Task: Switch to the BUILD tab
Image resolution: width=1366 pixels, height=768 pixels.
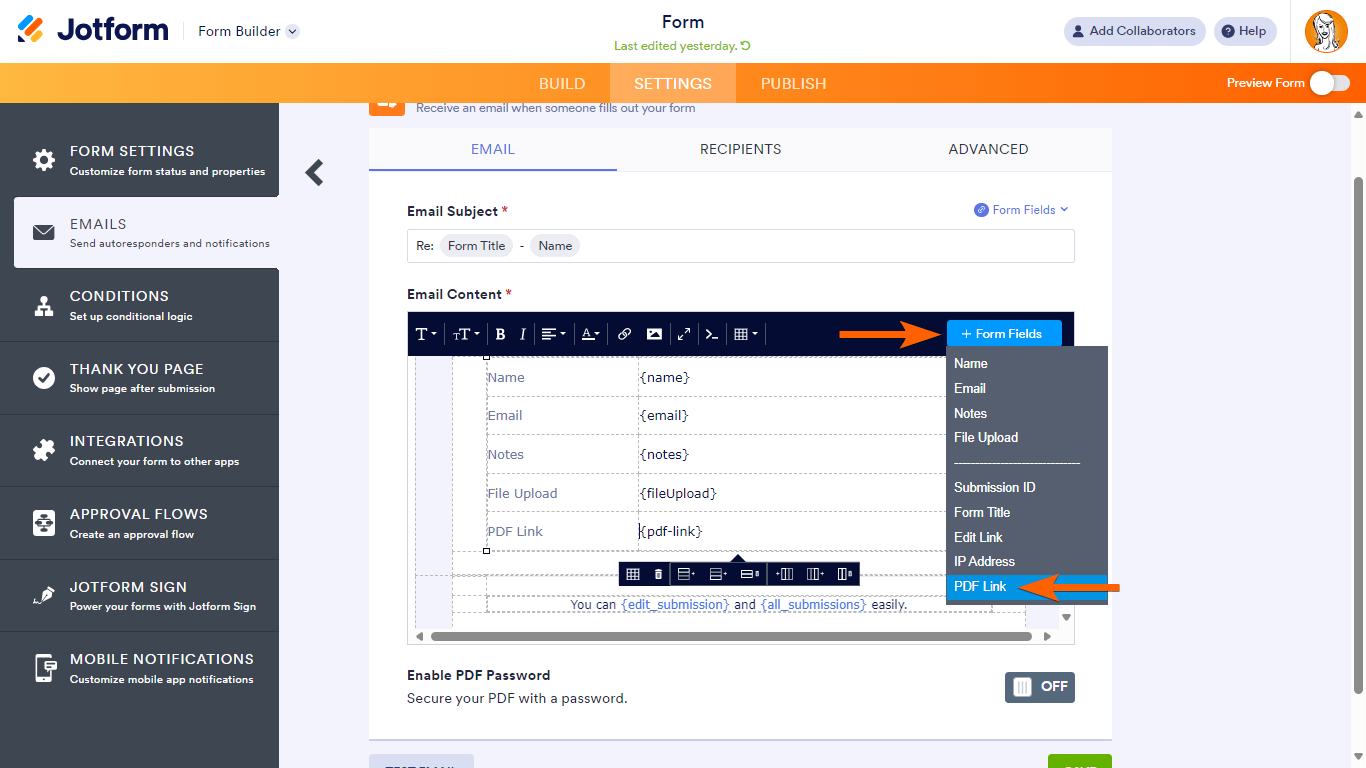Action: tap(562, 84)
